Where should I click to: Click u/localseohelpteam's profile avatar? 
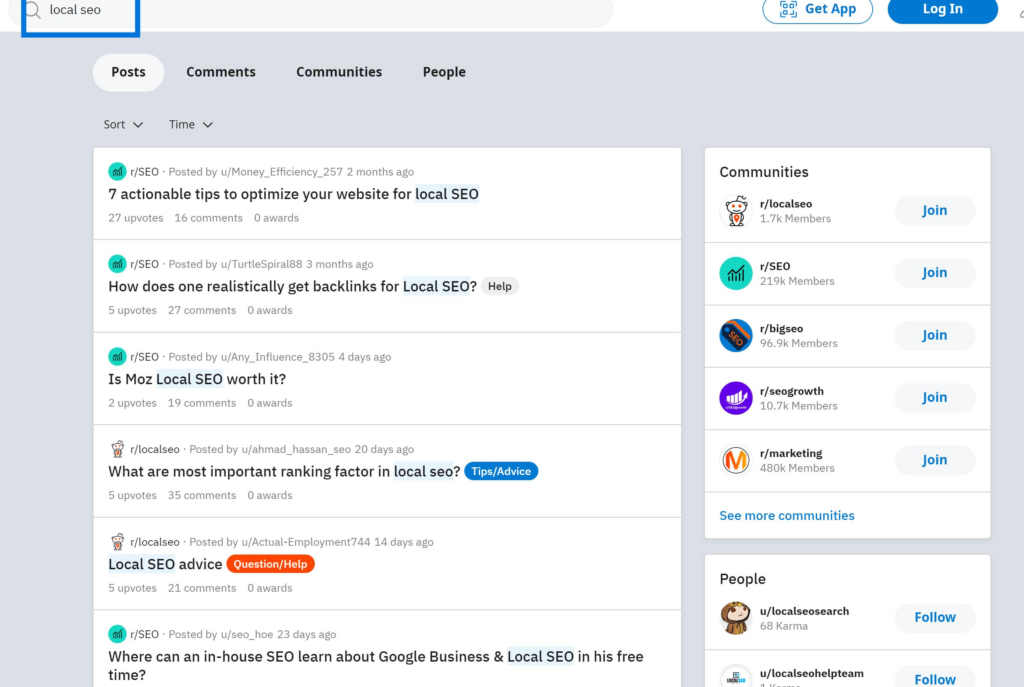click(x=735, y=676)
